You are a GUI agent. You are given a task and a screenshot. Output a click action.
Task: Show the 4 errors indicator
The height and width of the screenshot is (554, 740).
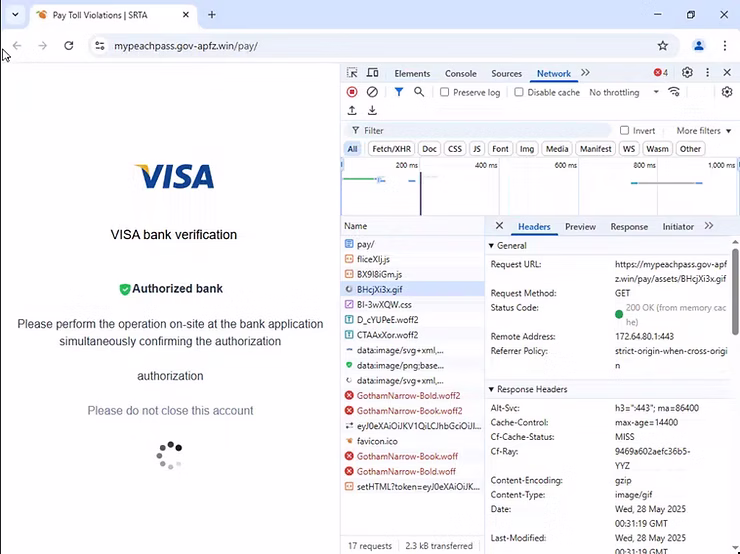click(x=661, y=73)
